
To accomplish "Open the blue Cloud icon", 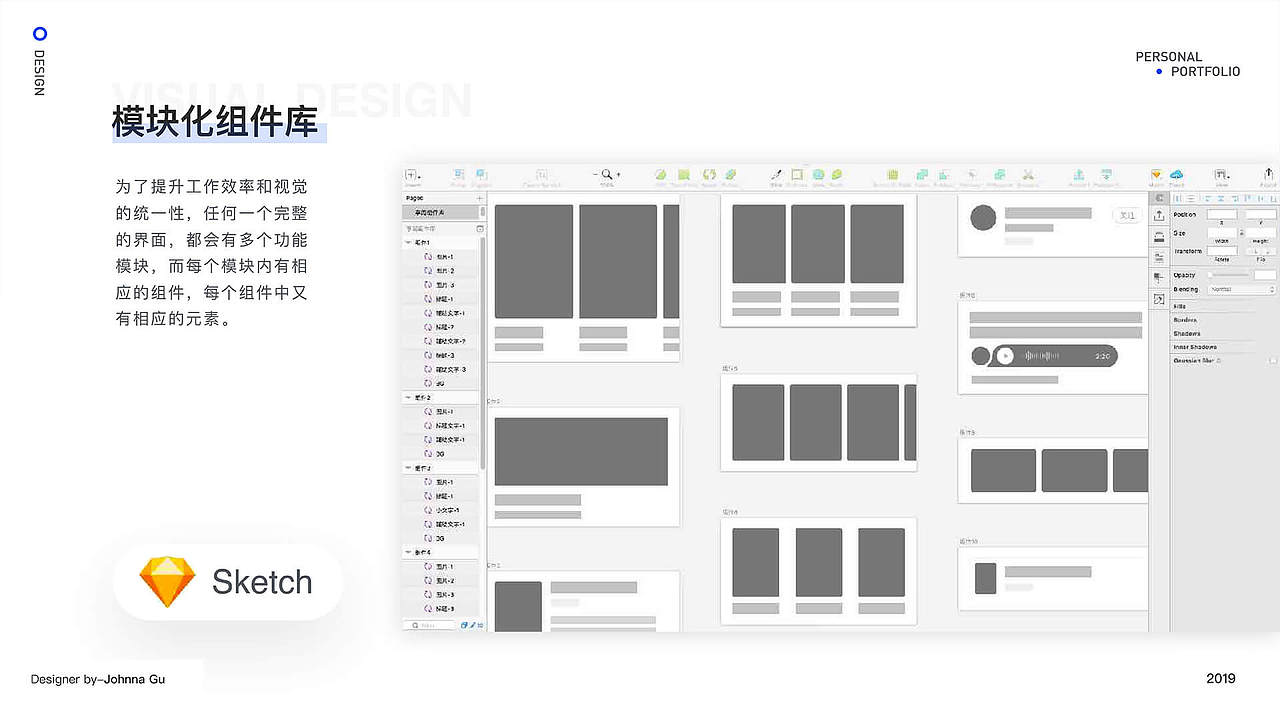I will [1177, 175].
